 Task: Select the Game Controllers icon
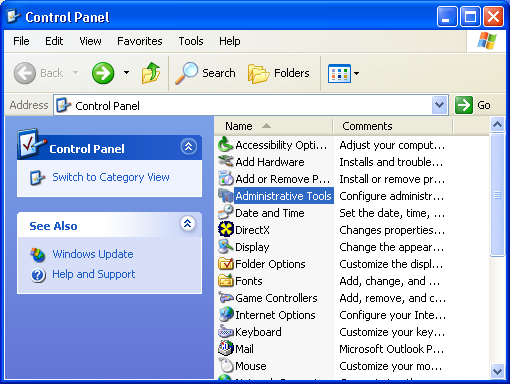[x=226, y=298]
